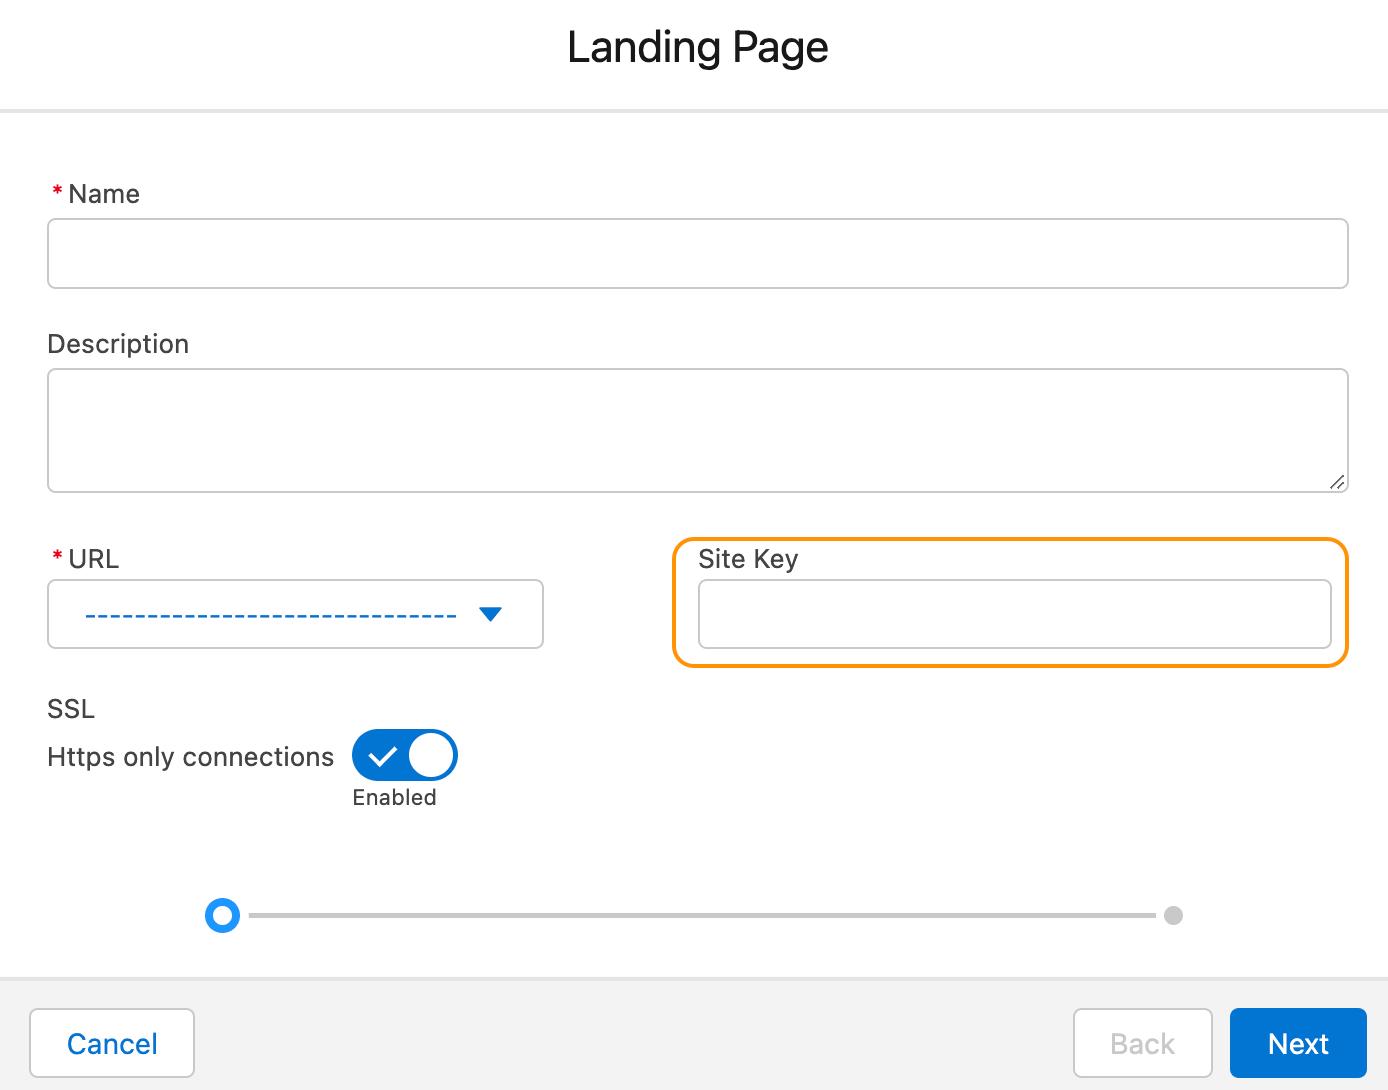Open the URL dropdown
Viewport: 1388px width, 1090px height.
pyautogui.click(x=295, y=614)
